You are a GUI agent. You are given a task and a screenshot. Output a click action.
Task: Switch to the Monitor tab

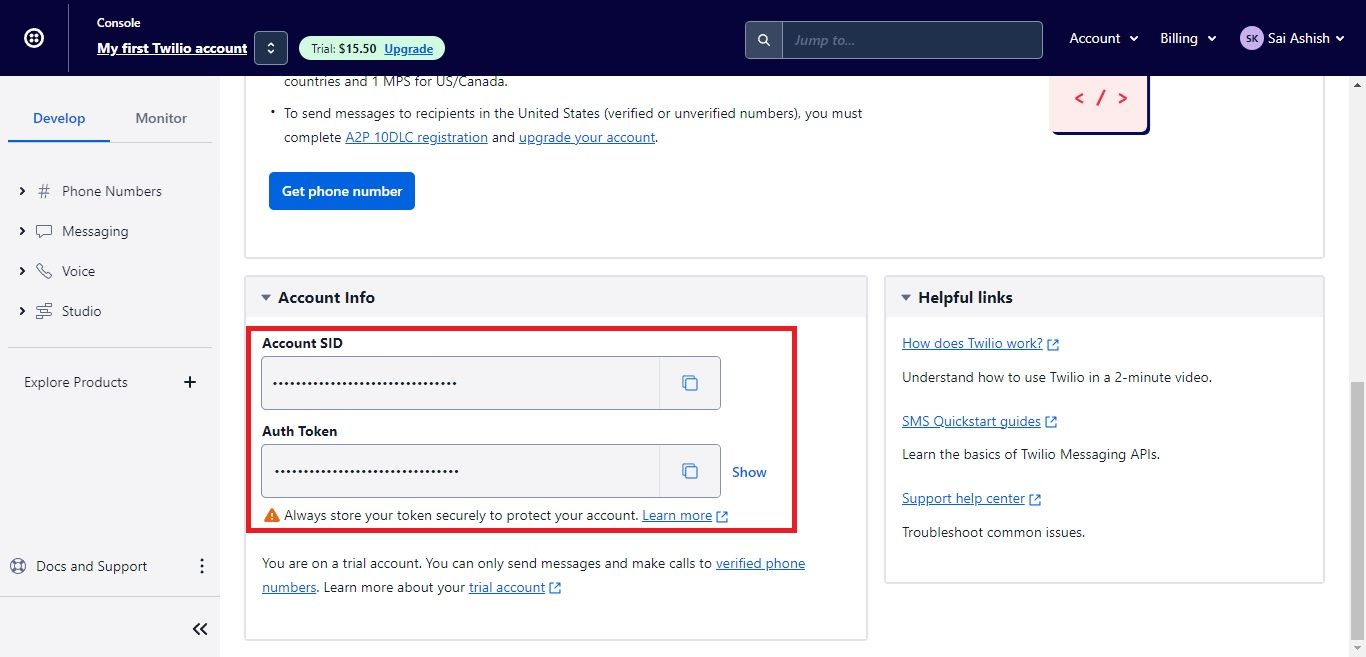coord(161,118)
